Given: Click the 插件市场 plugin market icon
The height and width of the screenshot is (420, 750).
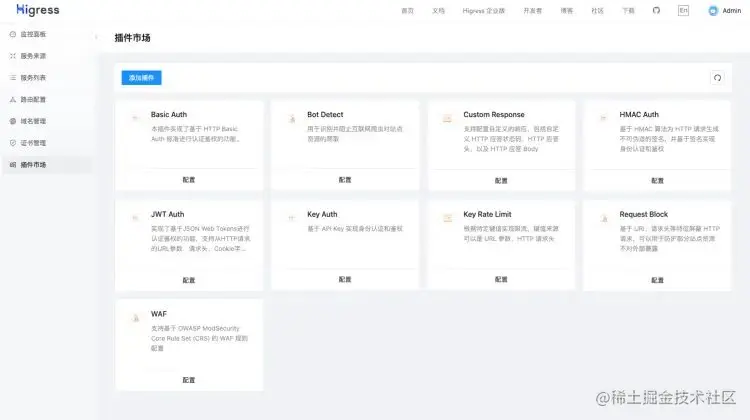Looking at the screenshot, I should (x=13, y=165).
